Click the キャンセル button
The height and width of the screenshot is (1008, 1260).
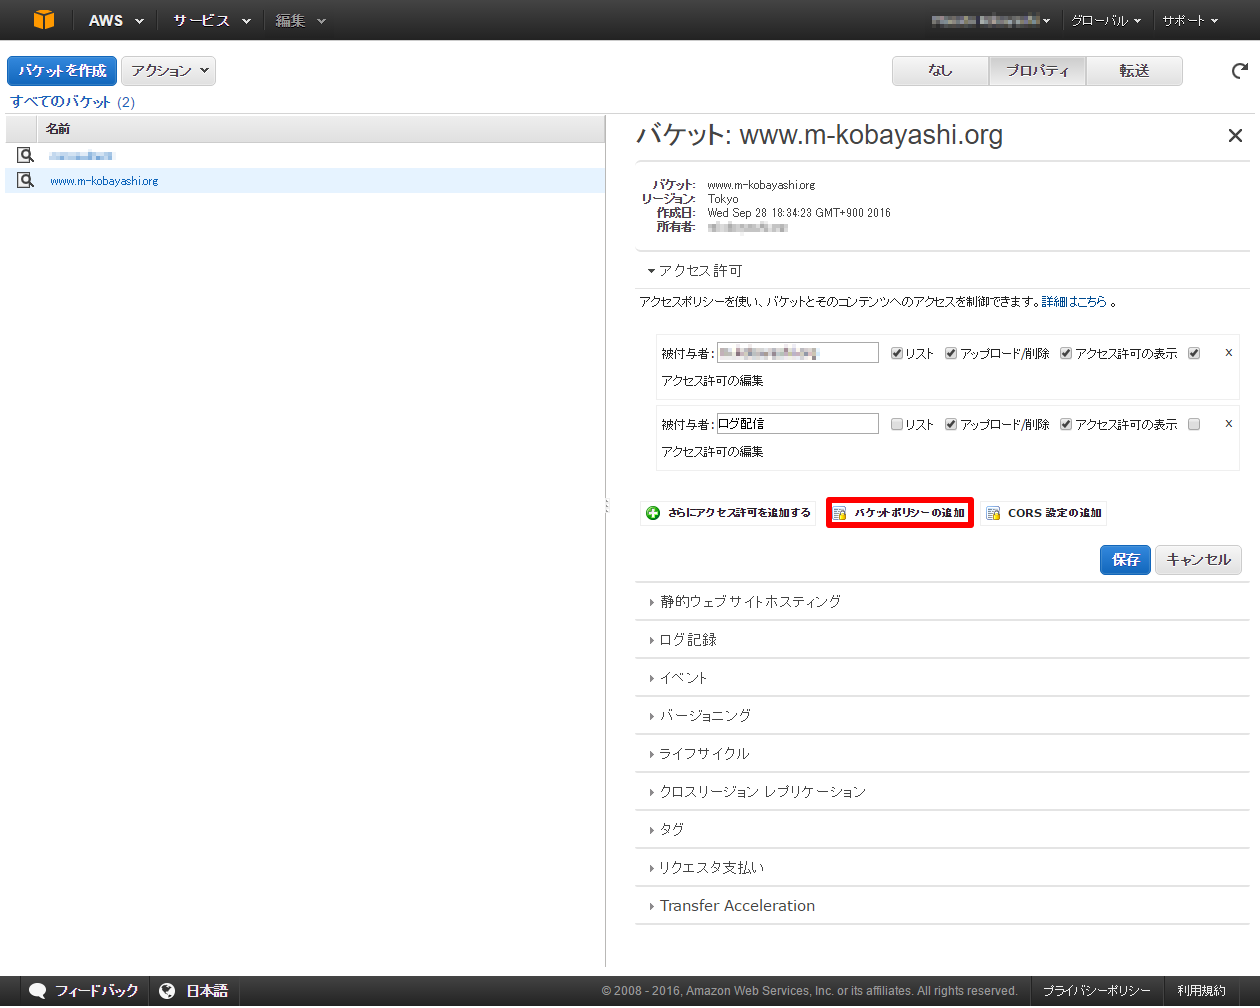1199,560
